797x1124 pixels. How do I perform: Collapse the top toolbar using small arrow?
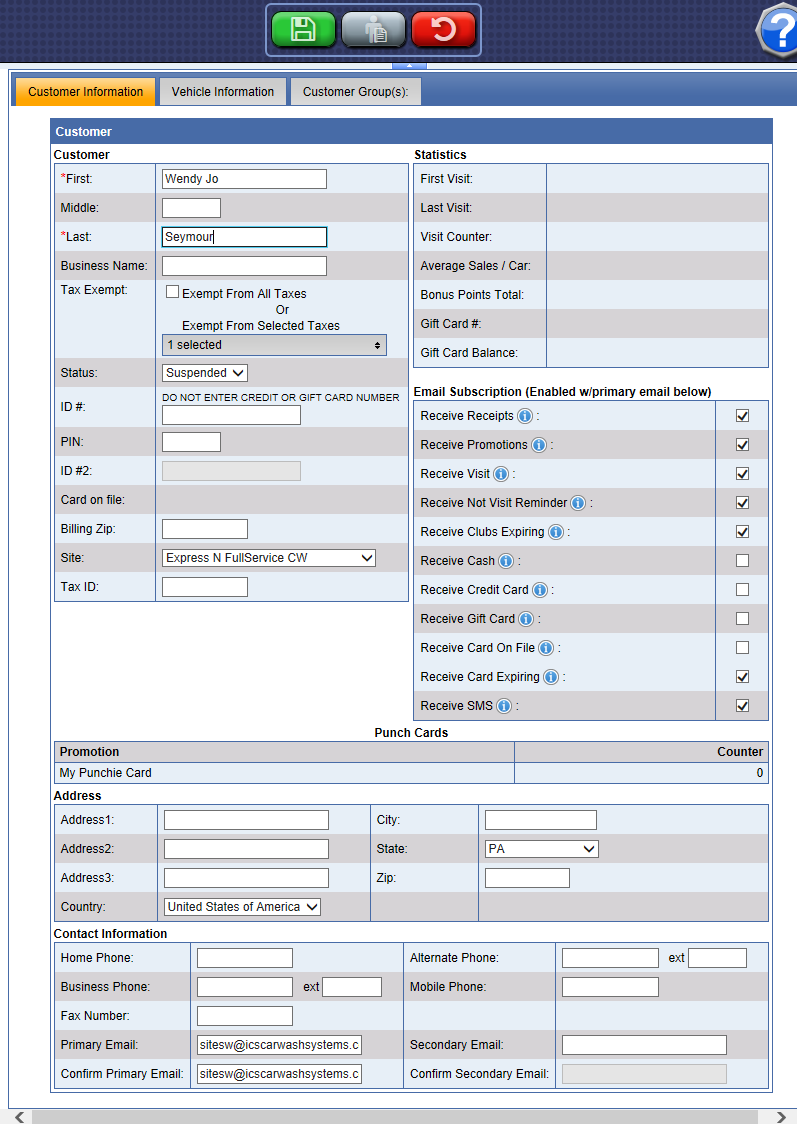(408, 66)
